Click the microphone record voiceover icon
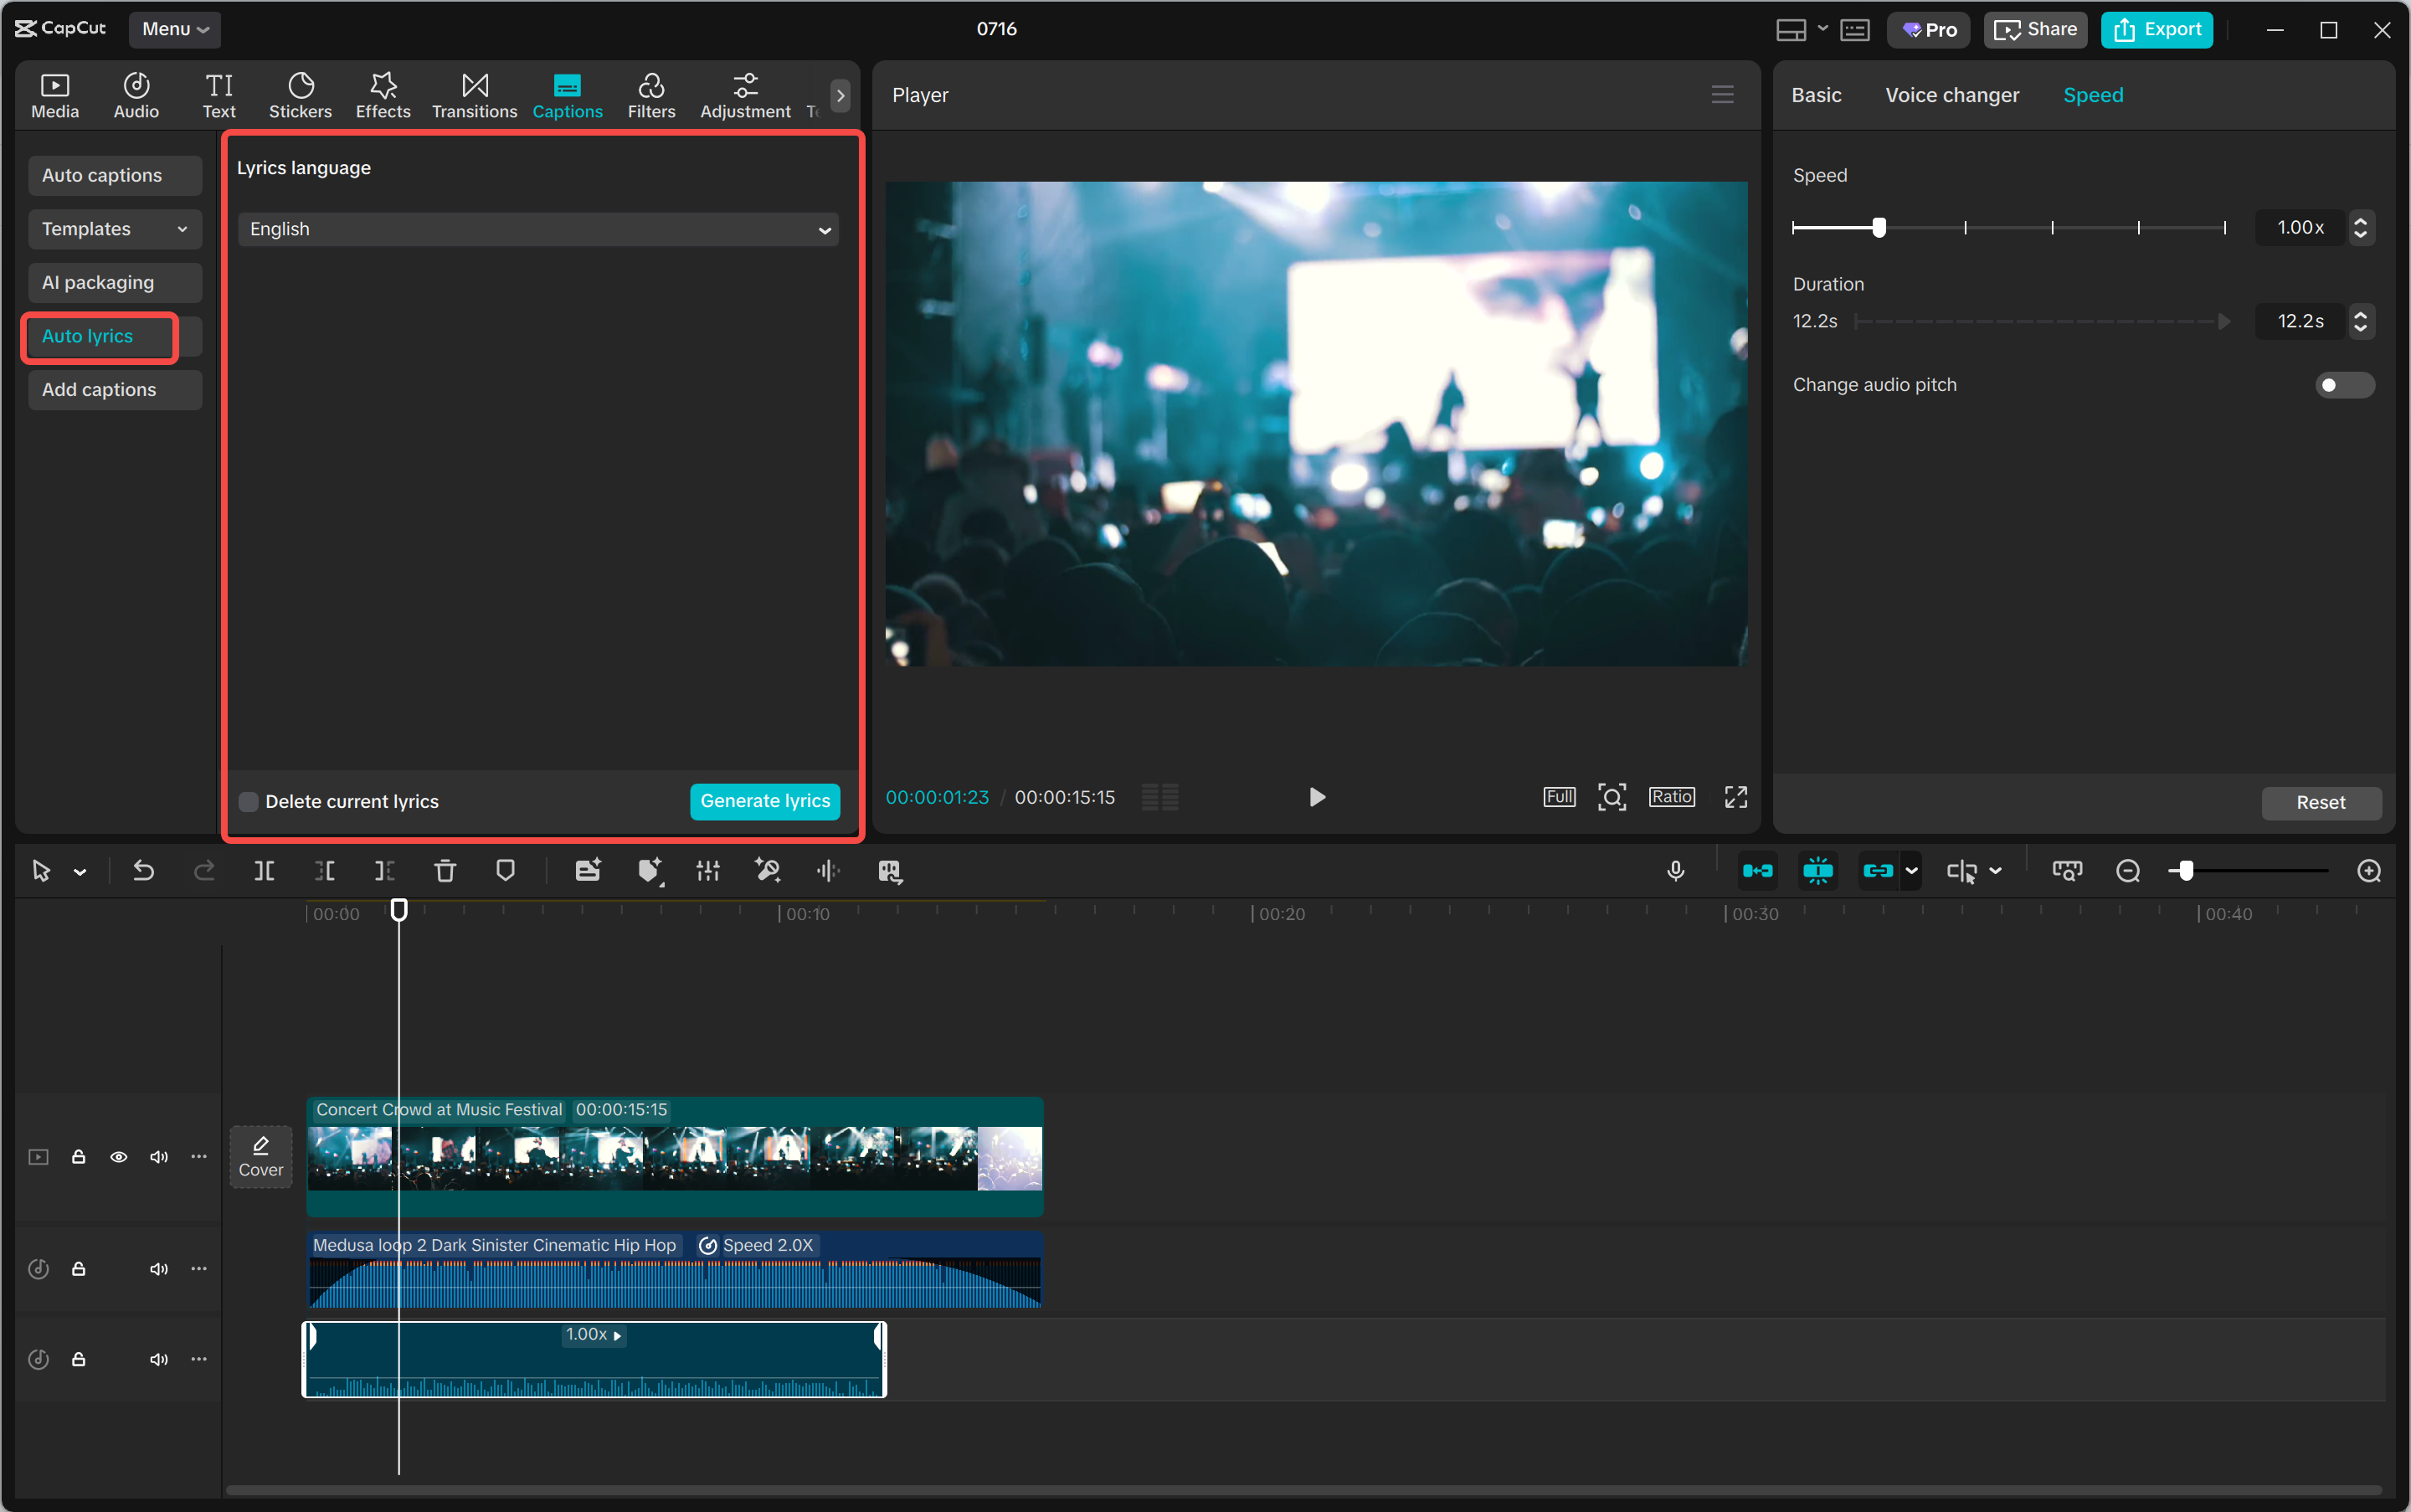 pos(1675,871)
